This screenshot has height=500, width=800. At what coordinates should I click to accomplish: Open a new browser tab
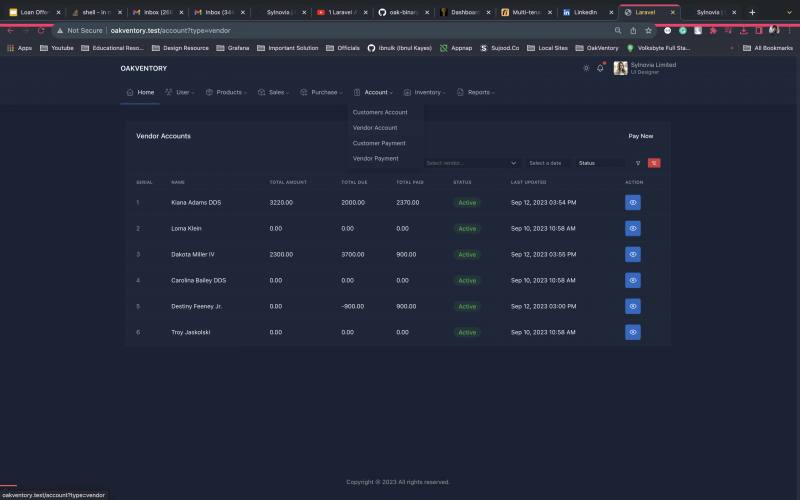(752, 12)
